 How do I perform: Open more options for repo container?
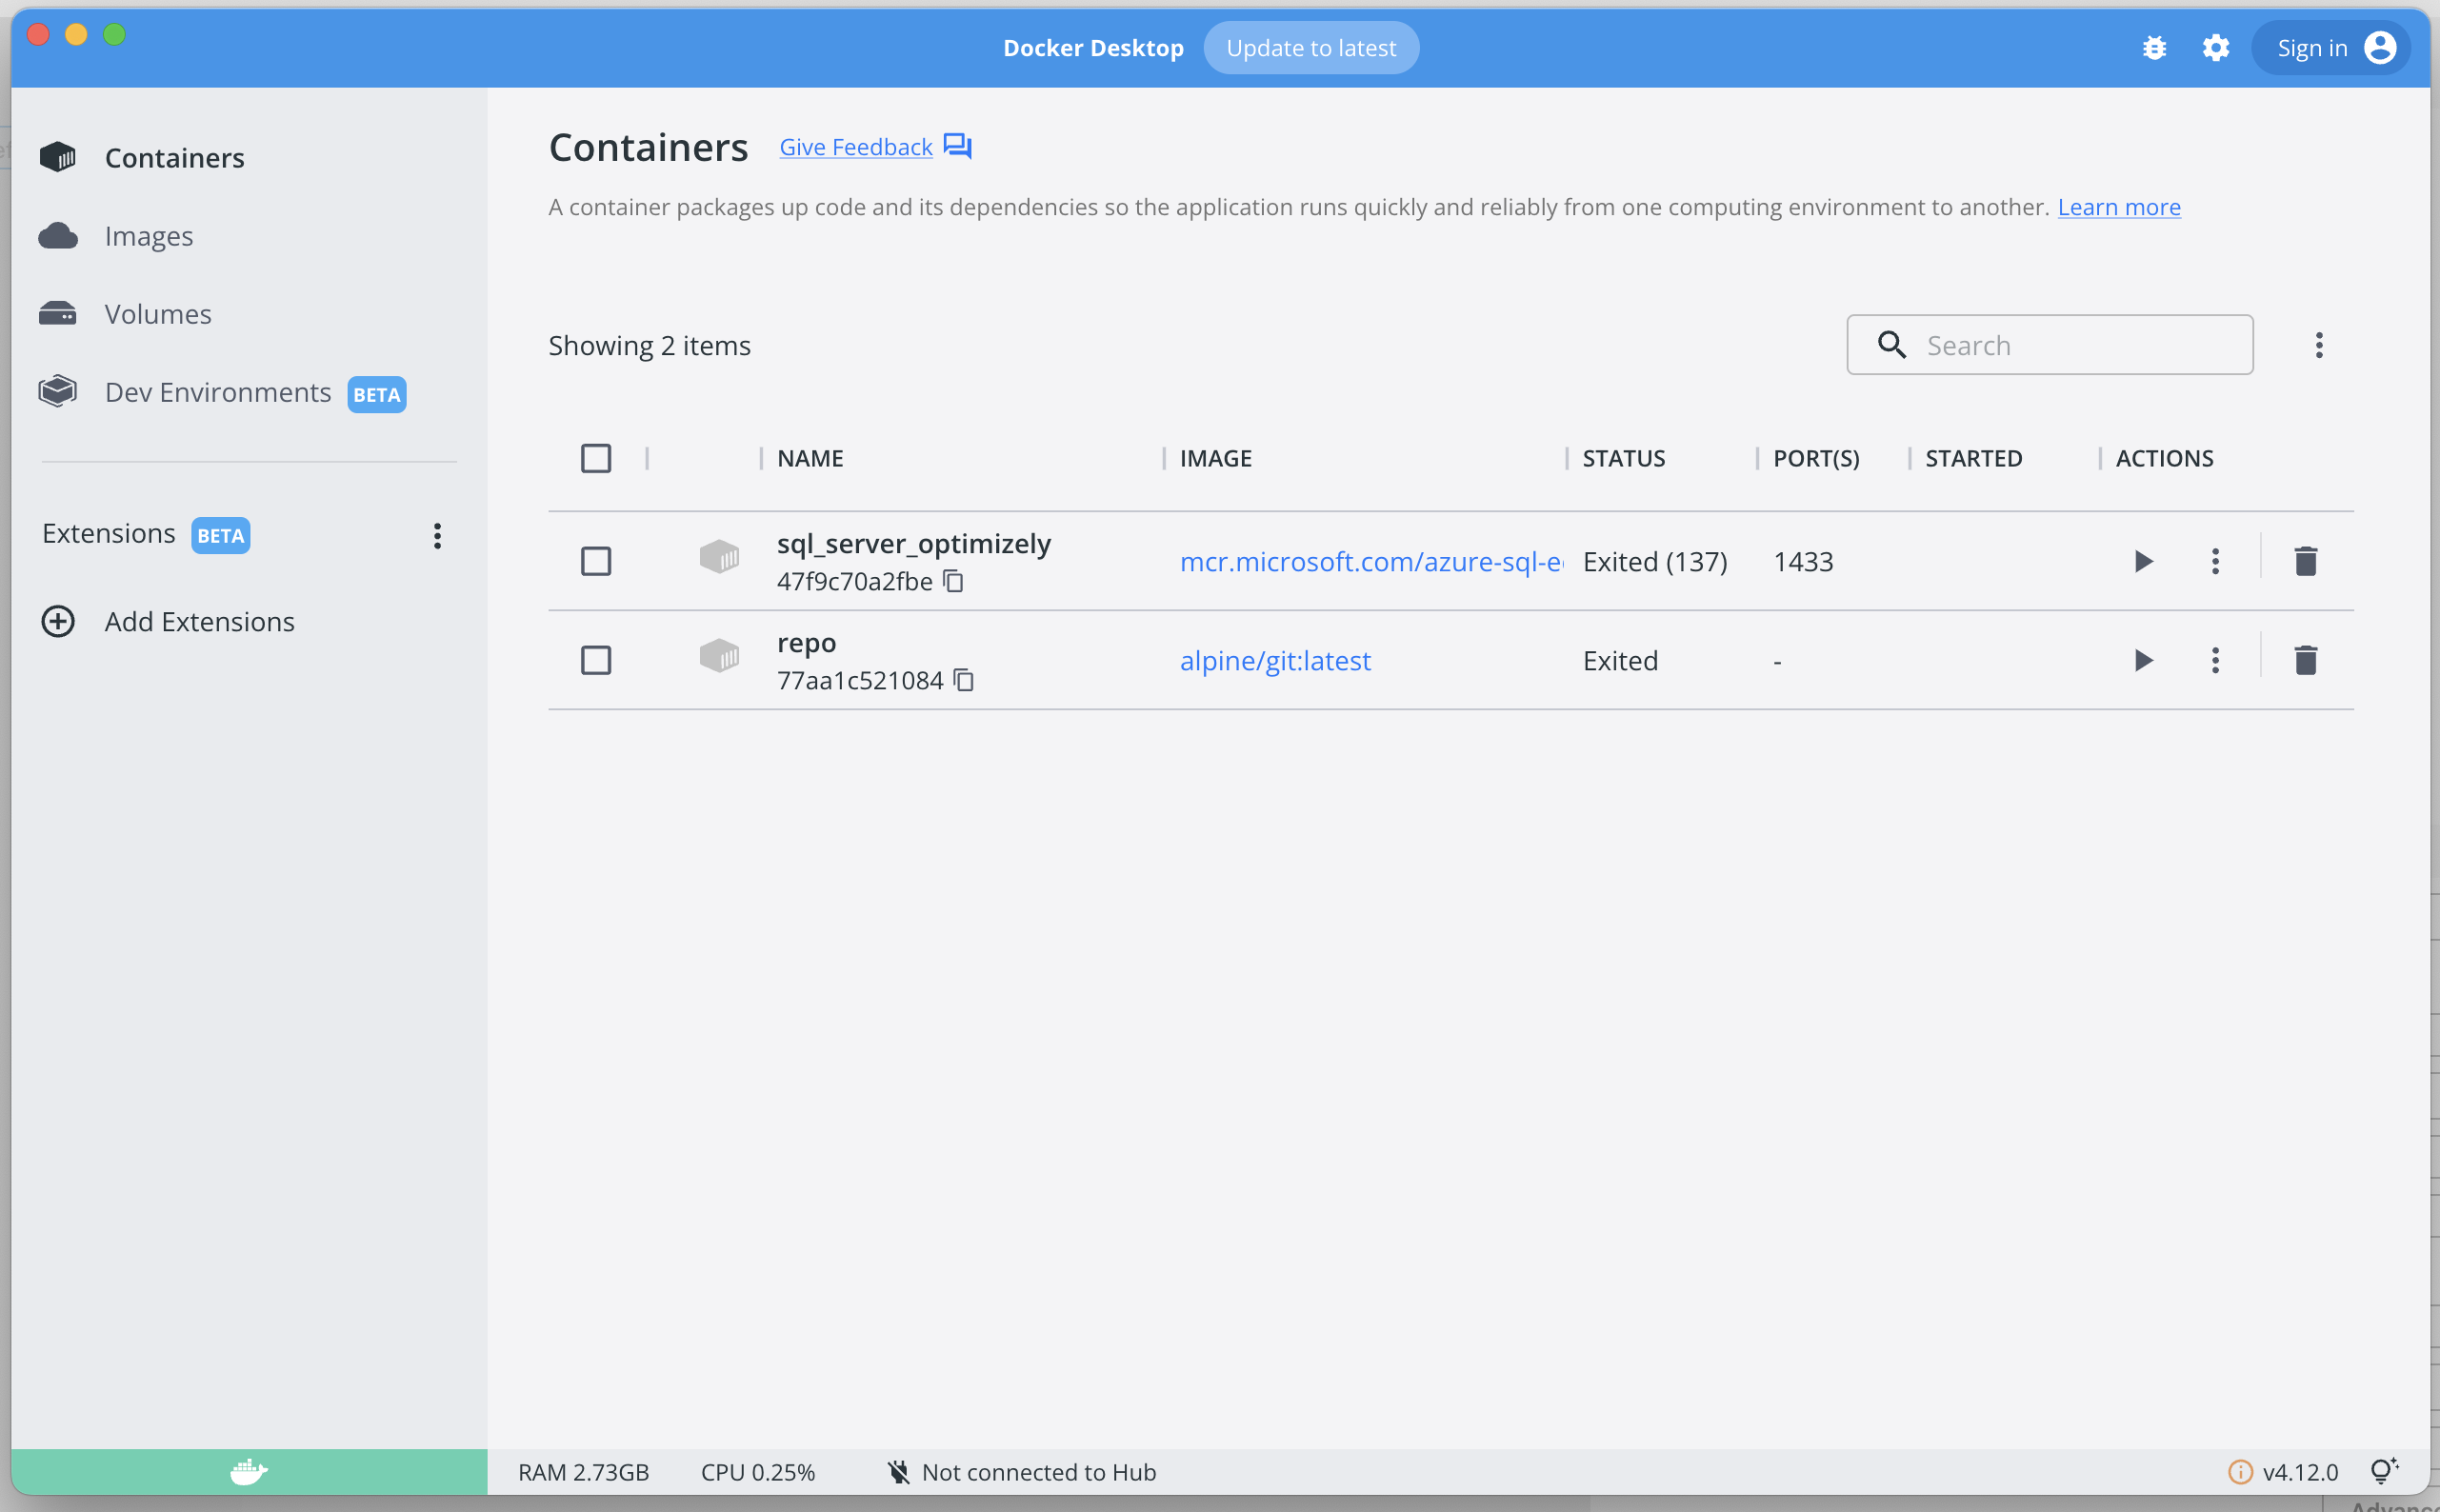point(2215,660)
